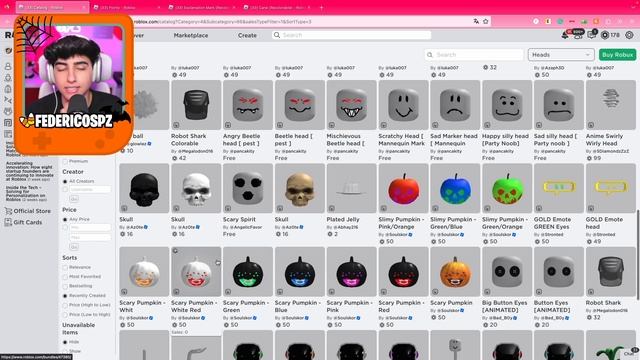Click the top Roblox Search field
Viewport: 640px width, 360px height.
pos(351,36)
